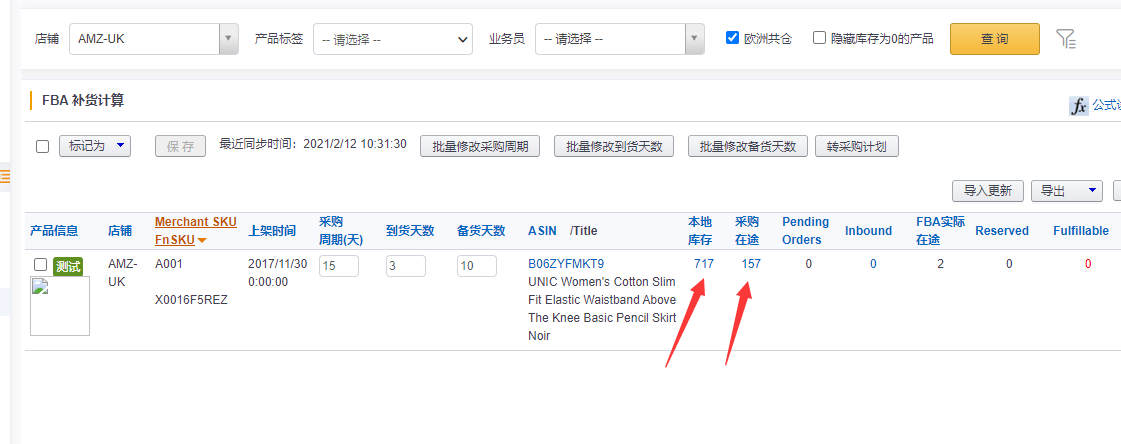Viewport: 1121px width, 444px height.
Task: Select the A001 product row checkbox
Action: point(40,264)
